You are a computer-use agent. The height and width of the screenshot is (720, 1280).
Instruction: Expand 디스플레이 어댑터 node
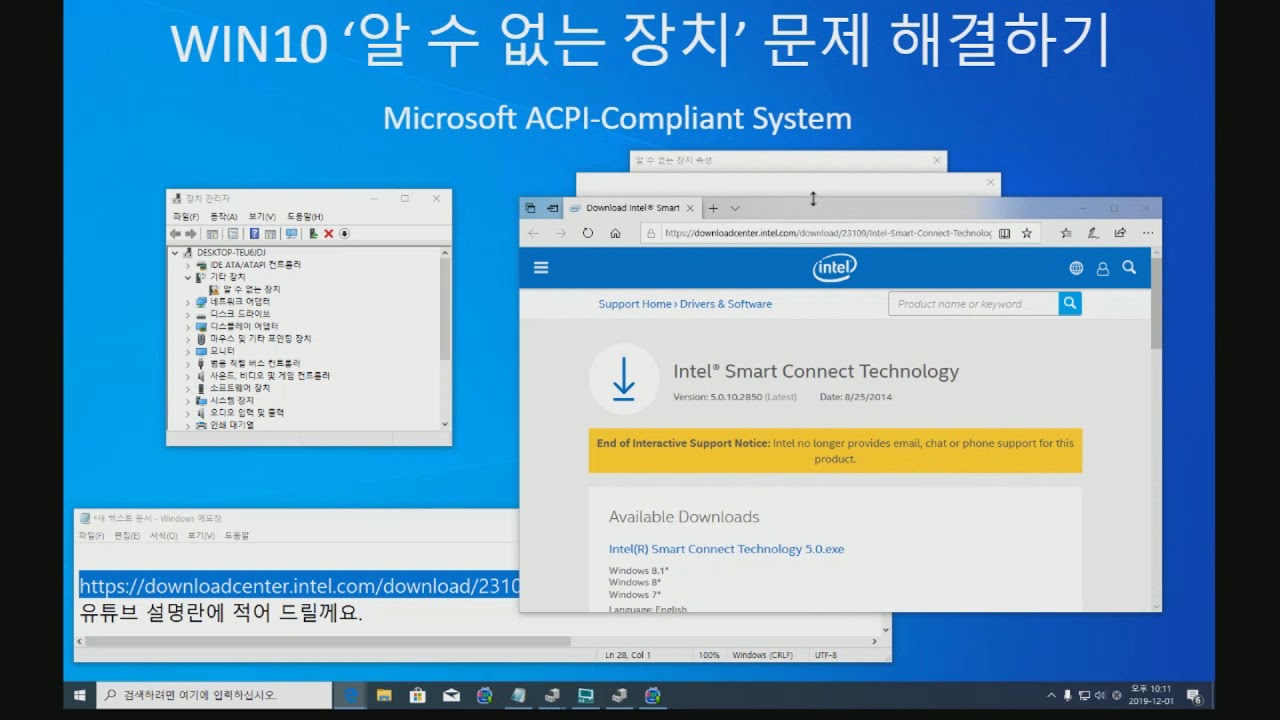coord(188,326)
